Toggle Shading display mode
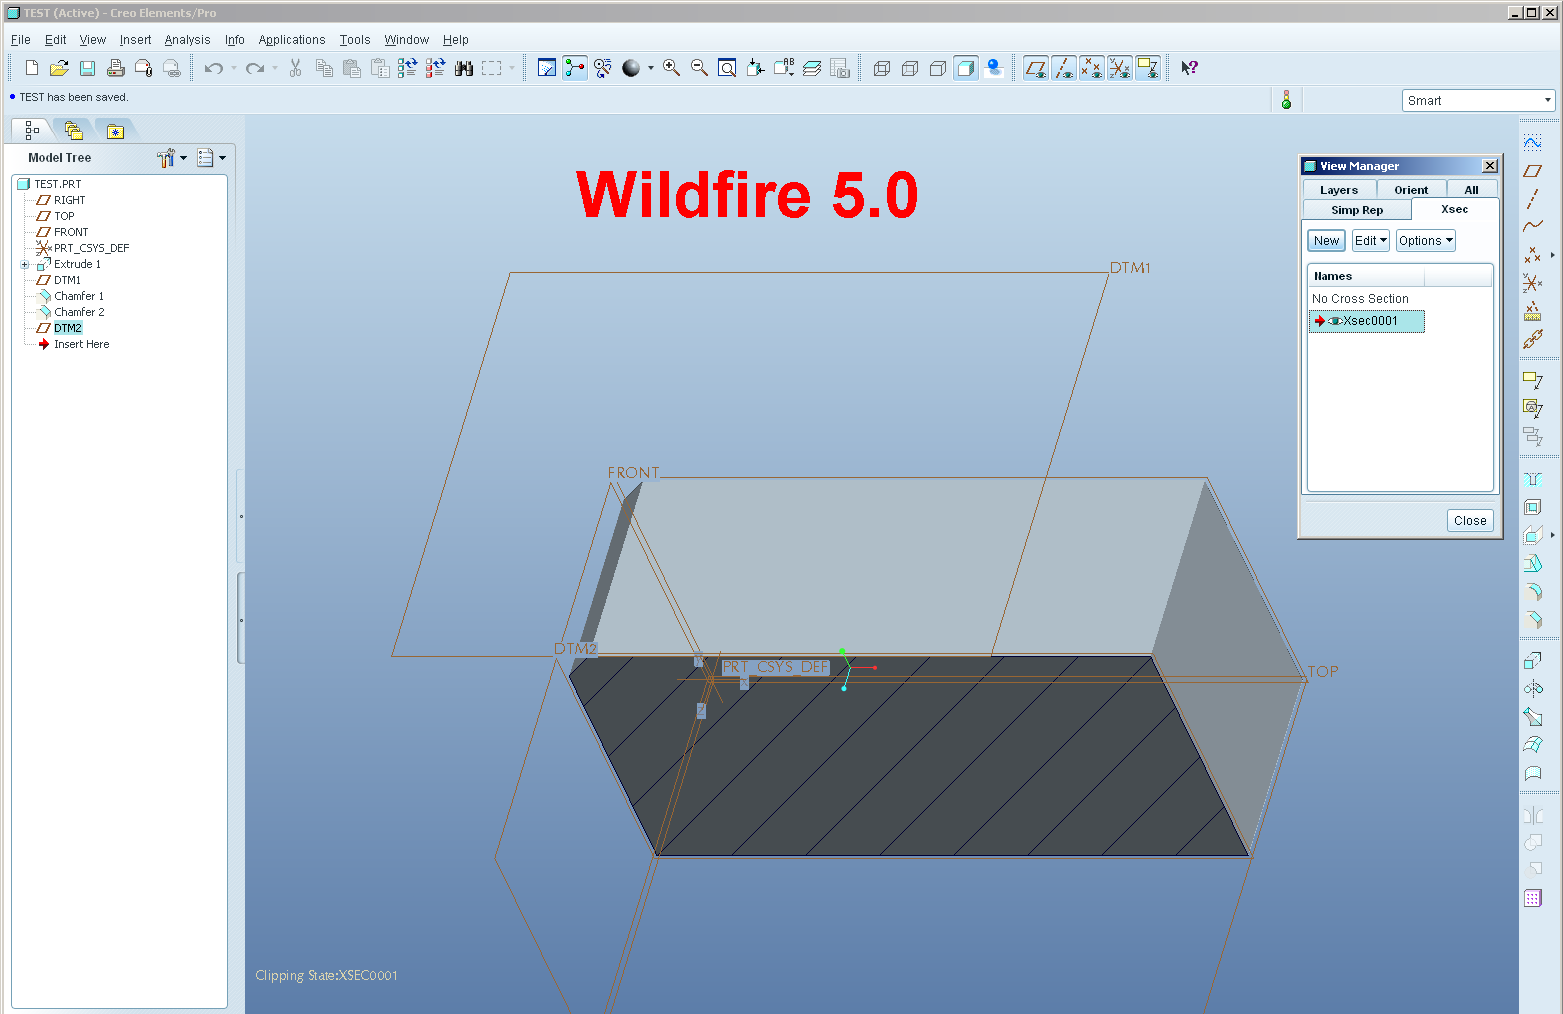 tap(966, 68)
